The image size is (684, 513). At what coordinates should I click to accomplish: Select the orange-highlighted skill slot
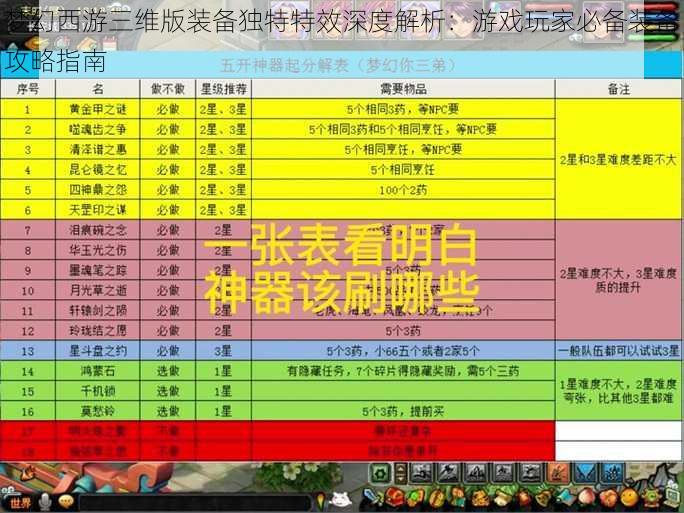(558, 474)
